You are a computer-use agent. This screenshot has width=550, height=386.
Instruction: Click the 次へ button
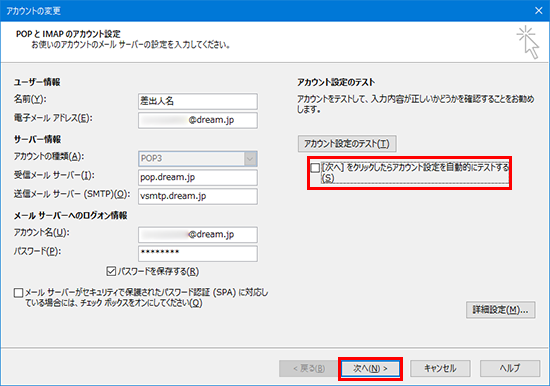pyautogui.click(x=370, y=368)
